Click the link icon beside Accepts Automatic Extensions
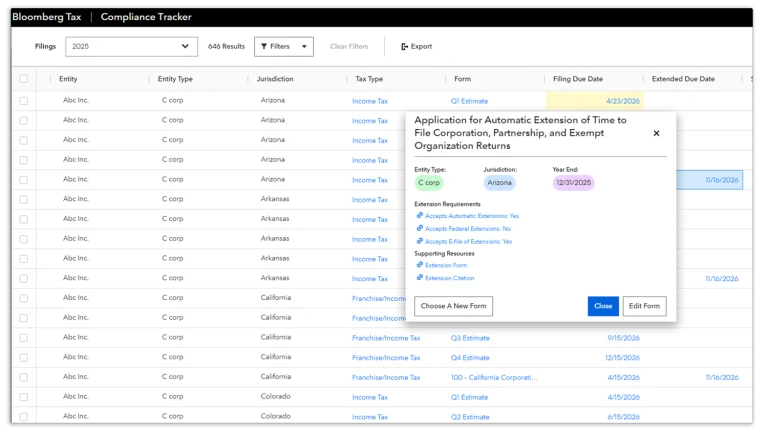The height and width of the screenshot is (432, 768). [419, 216]
